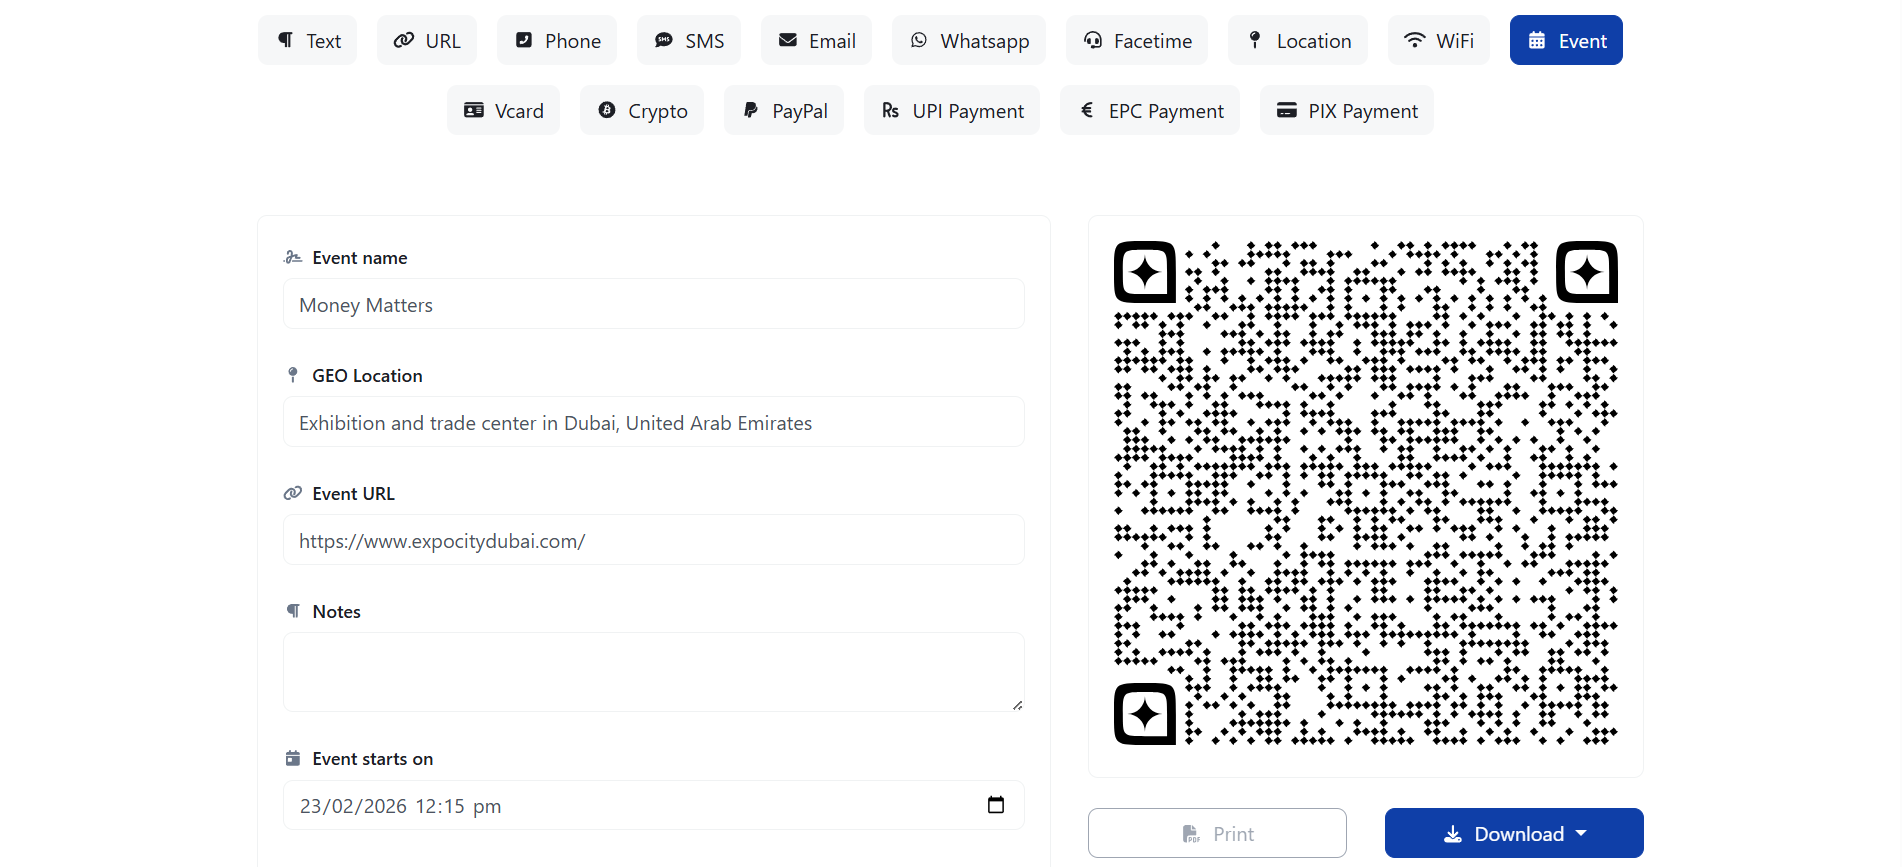
Task: Switch to the Crypto QR generator
Action: [641, 110]
